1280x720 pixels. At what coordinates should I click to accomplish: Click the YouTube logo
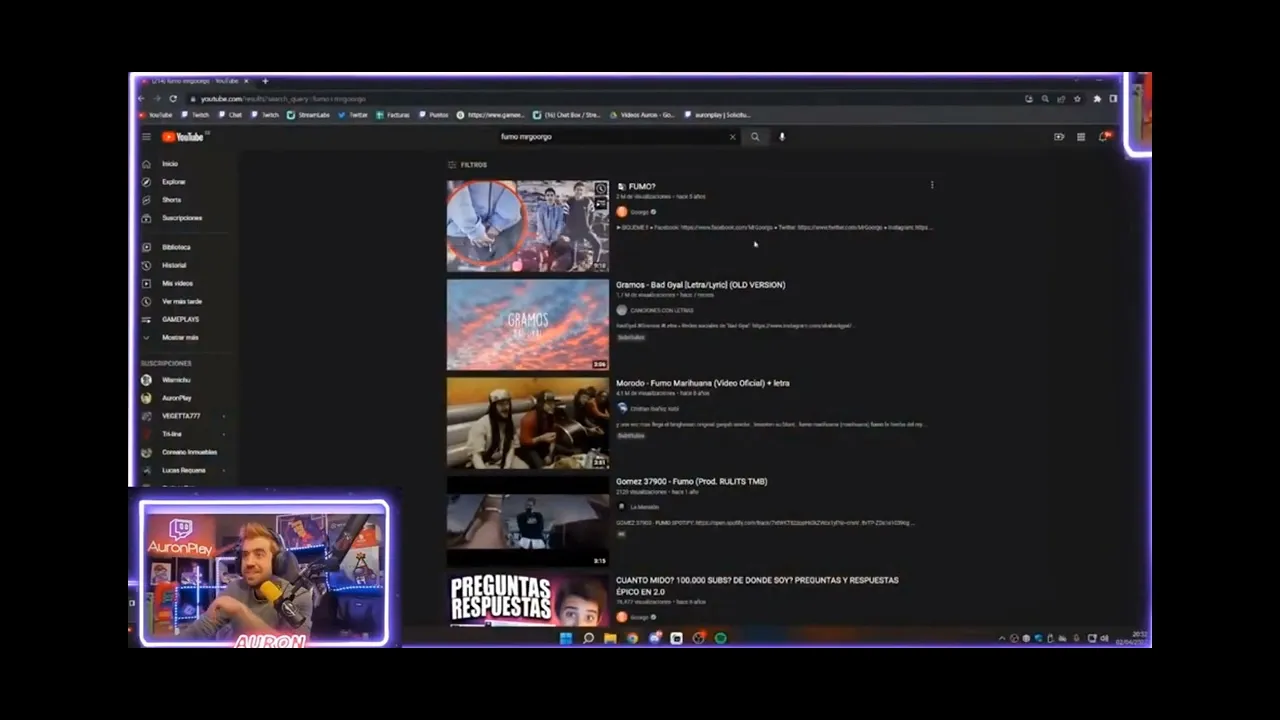[183, 137]
